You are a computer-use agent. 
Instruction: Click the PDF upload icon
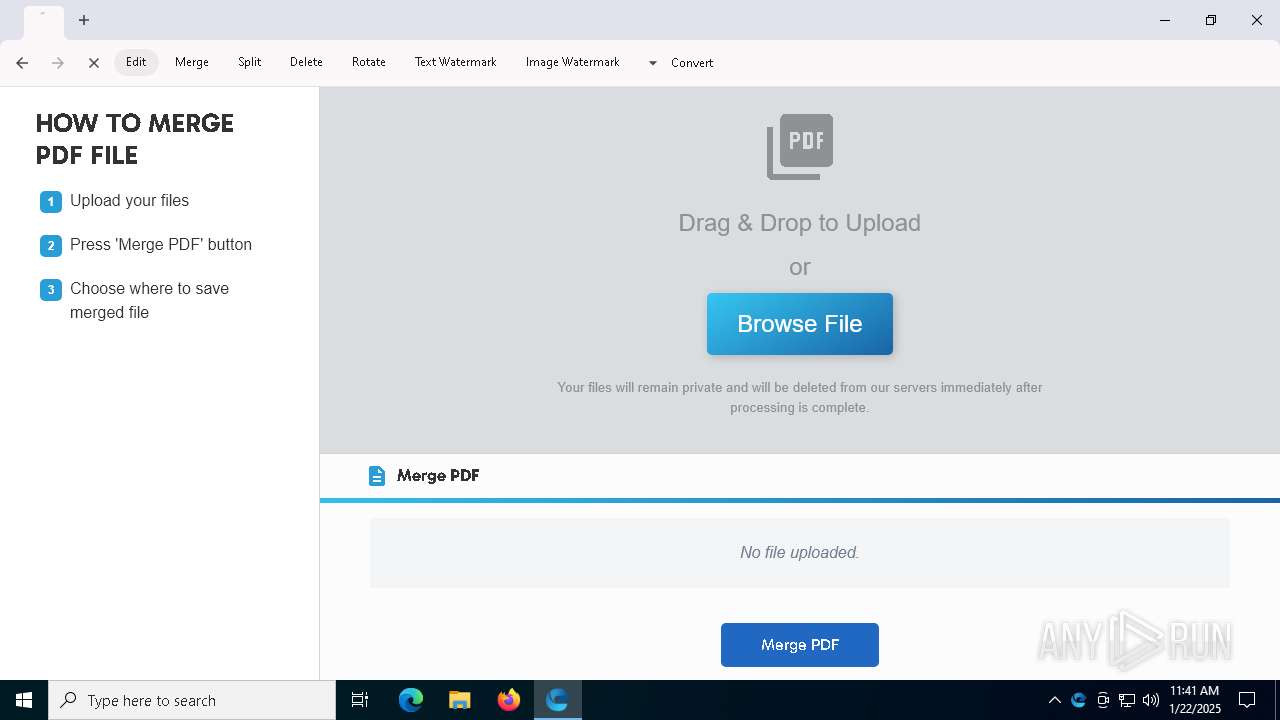[800, 147]
